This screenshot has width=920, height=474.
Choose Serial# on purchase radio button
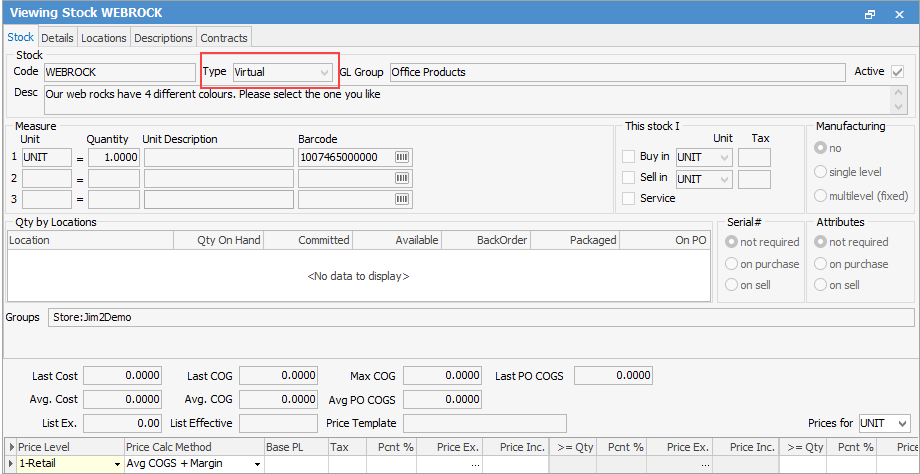point(731,264)
